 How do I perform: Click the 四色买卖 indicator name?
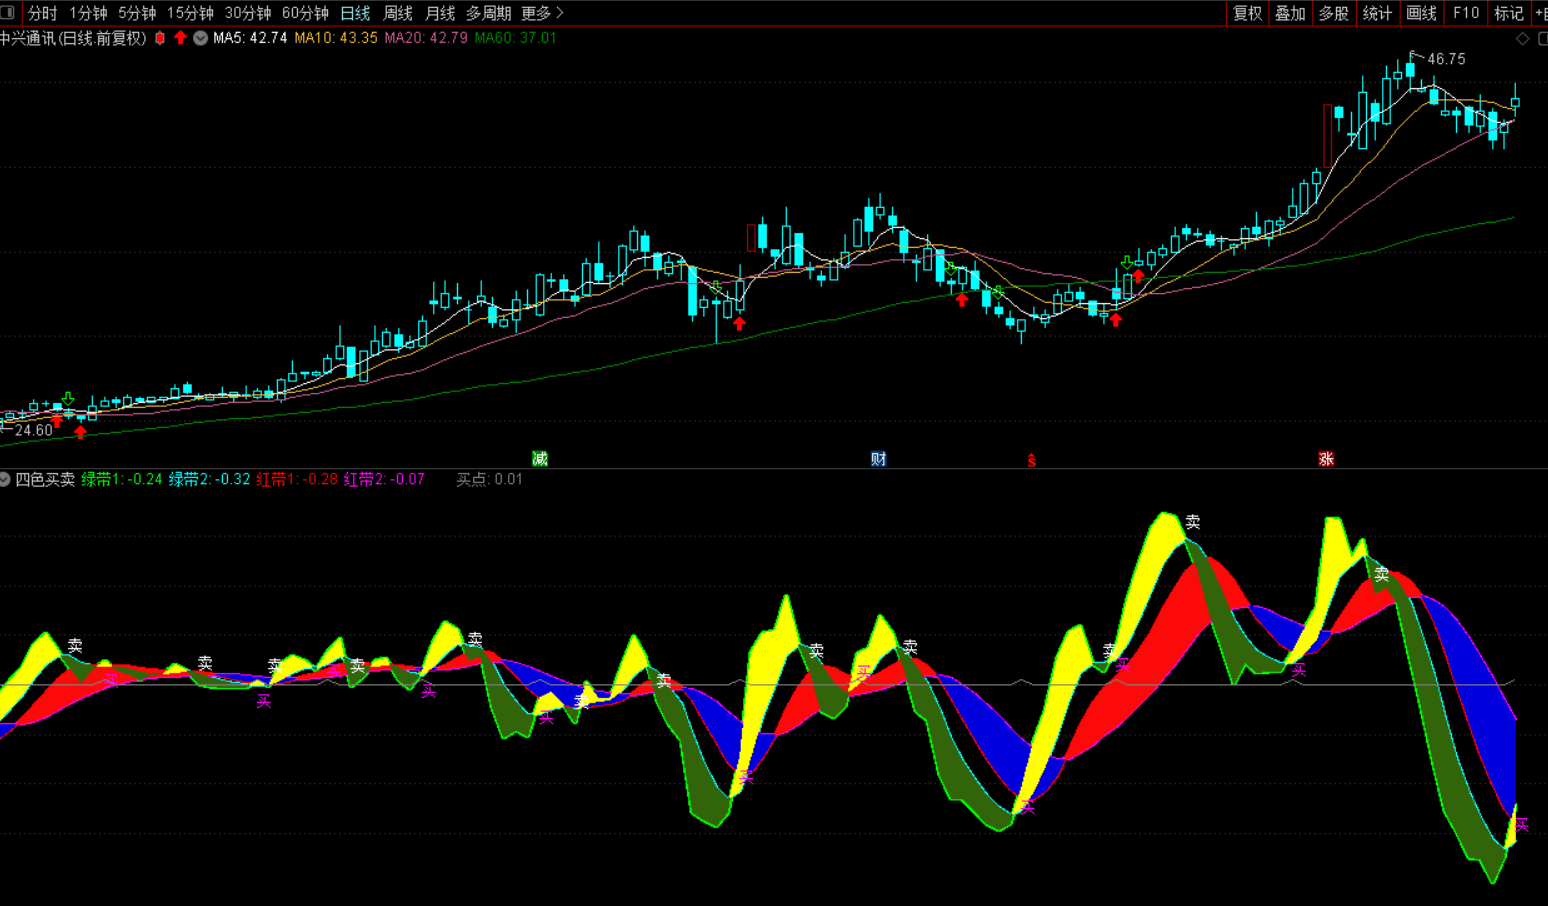pyautogui.click(x=45, y=480)
